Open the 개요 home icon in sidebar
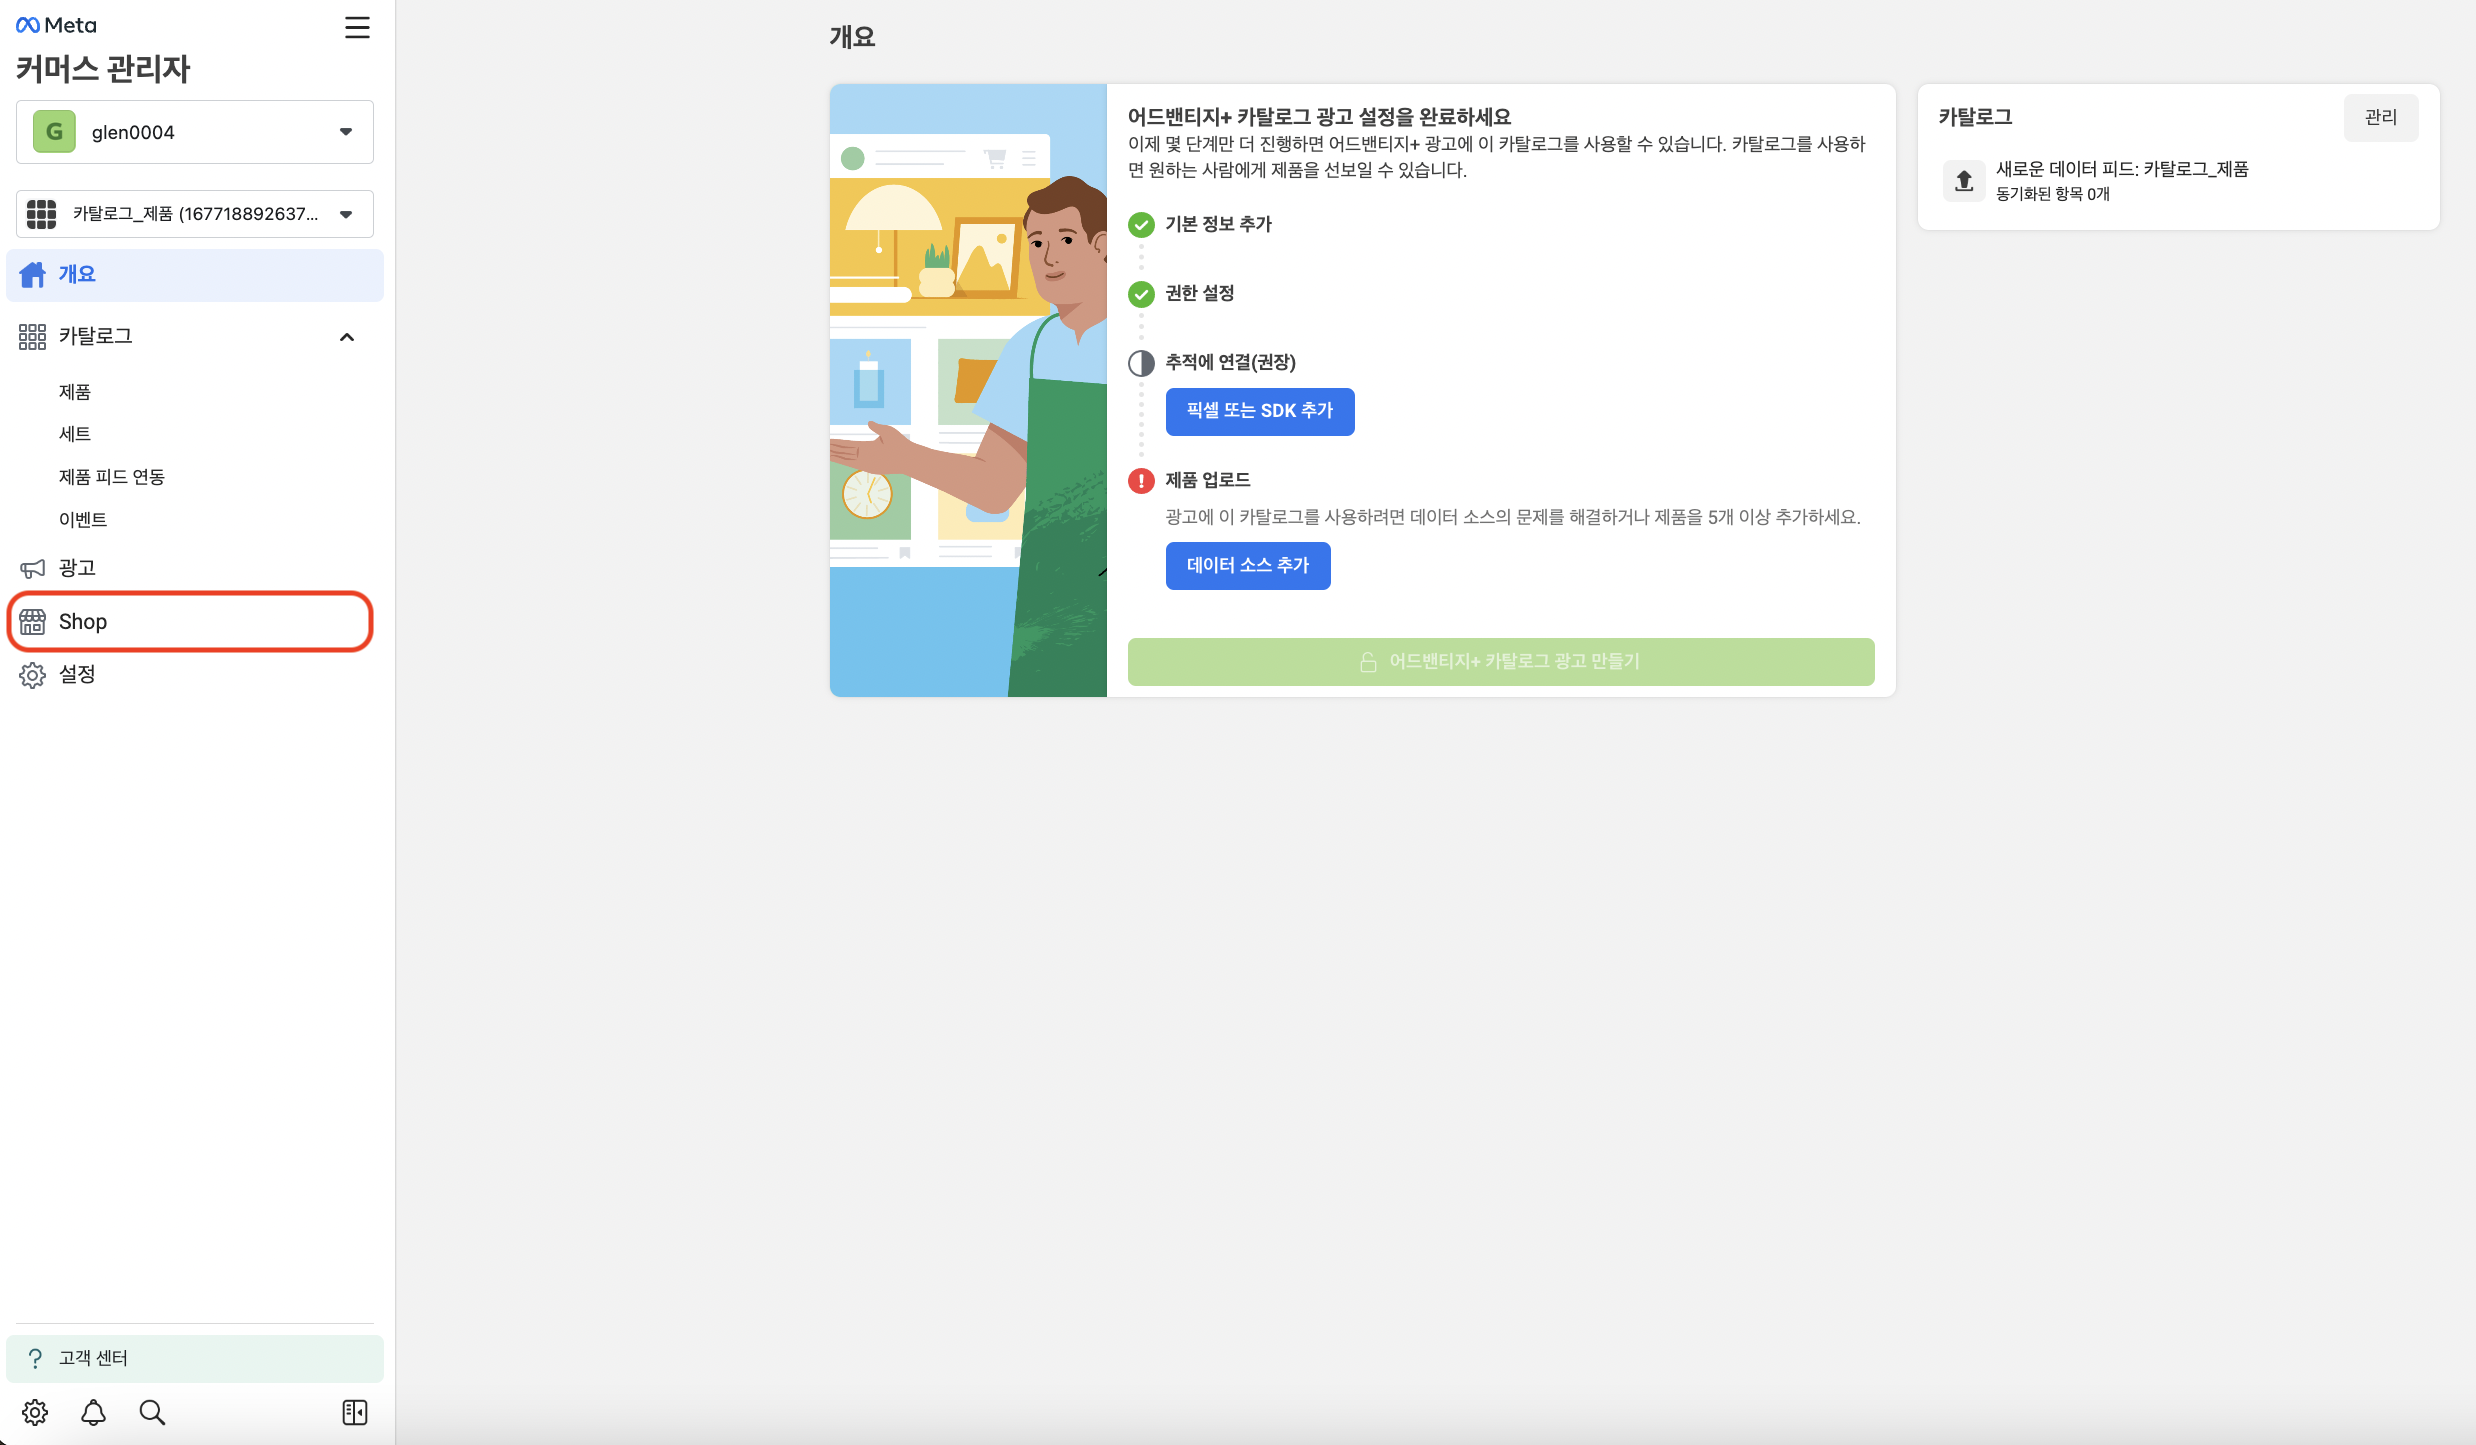2476x1445 pixels. click(x=33, y=274)
